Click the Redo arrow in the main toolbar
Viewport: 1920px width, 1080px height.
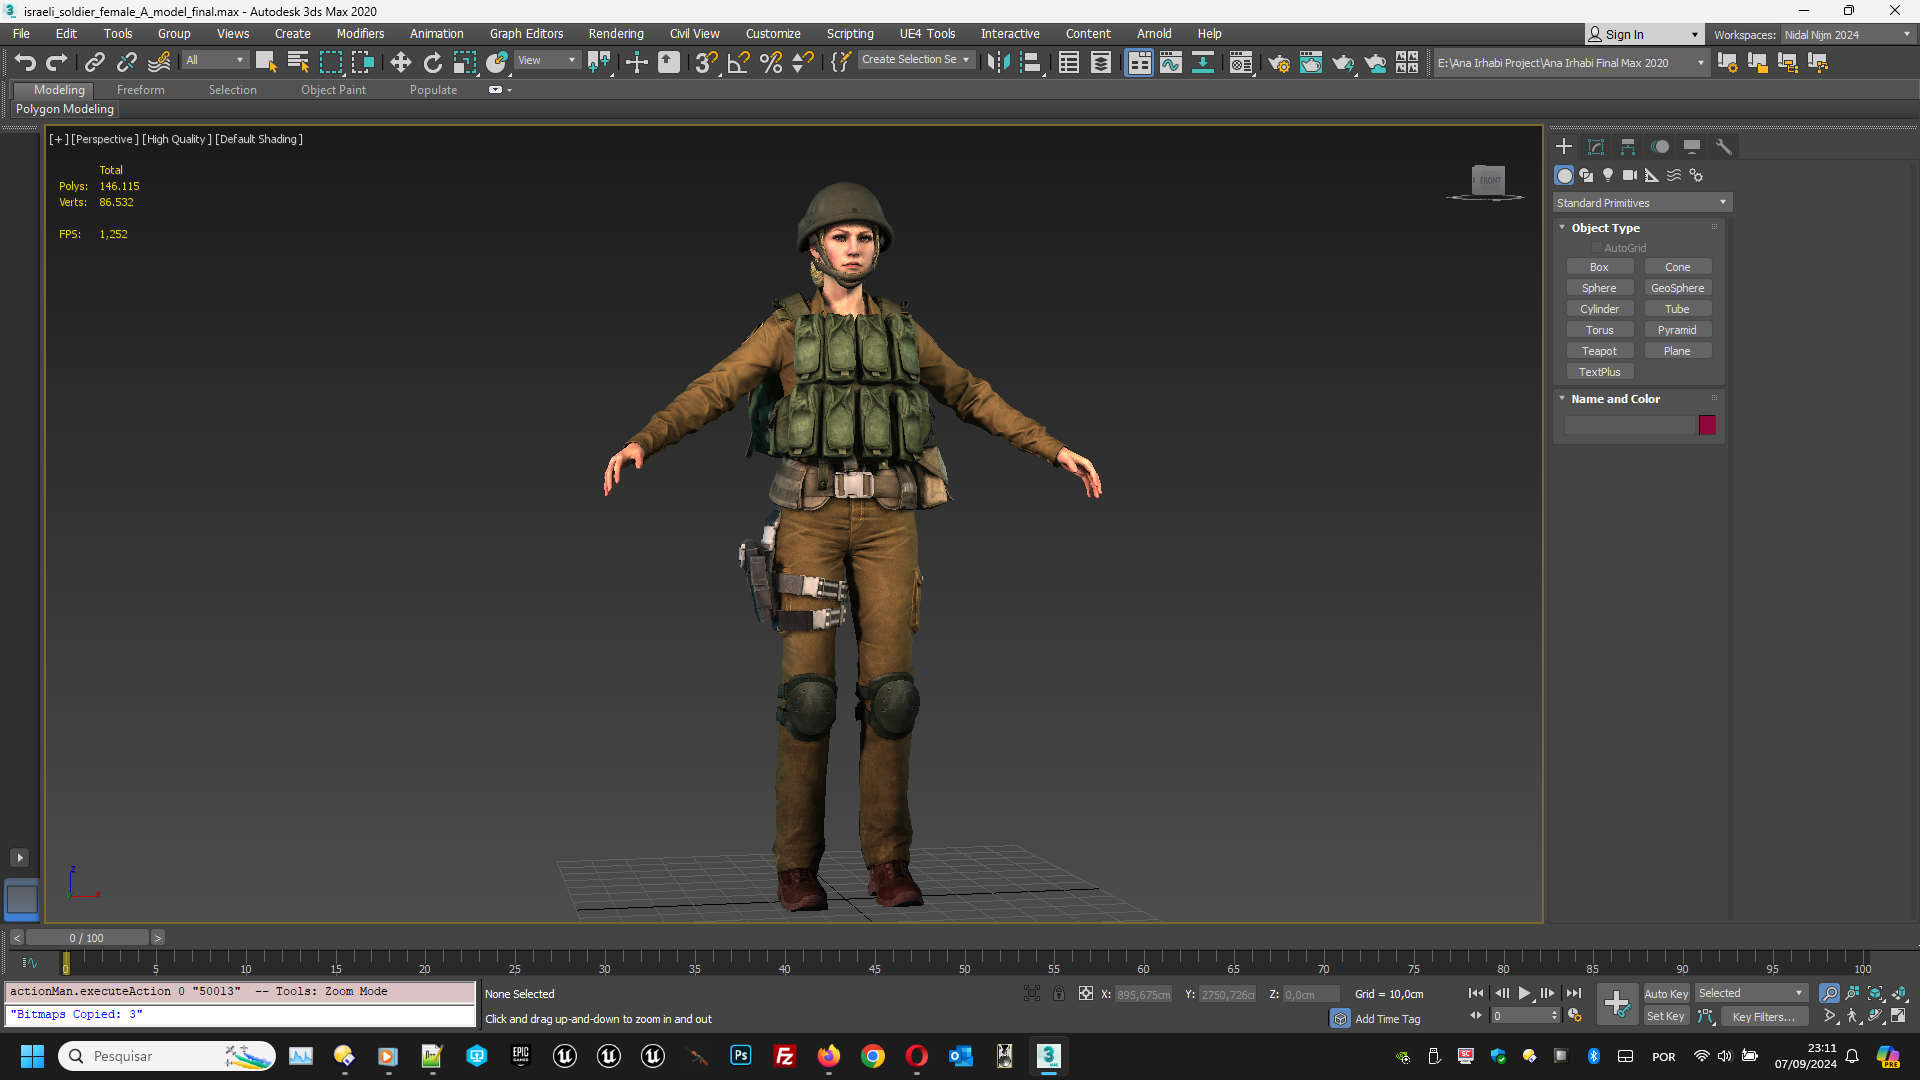[57, 62]
